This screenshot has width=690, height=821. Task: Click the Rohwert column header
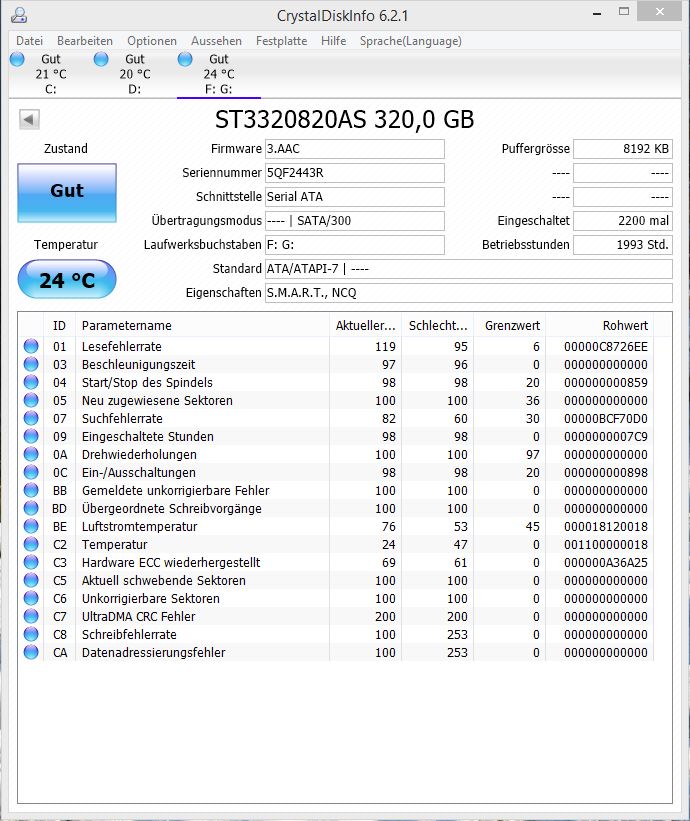600,325
